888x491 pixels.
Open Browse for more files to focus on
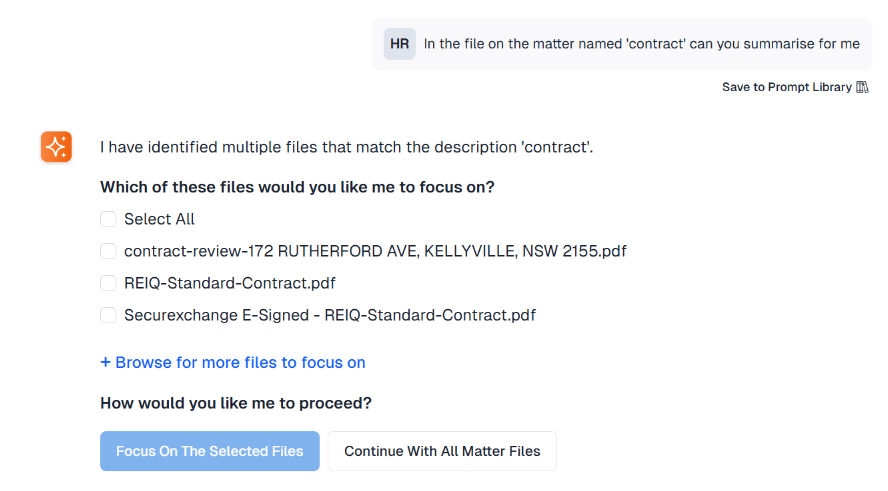pyautogui.click(x=240, y=363)
